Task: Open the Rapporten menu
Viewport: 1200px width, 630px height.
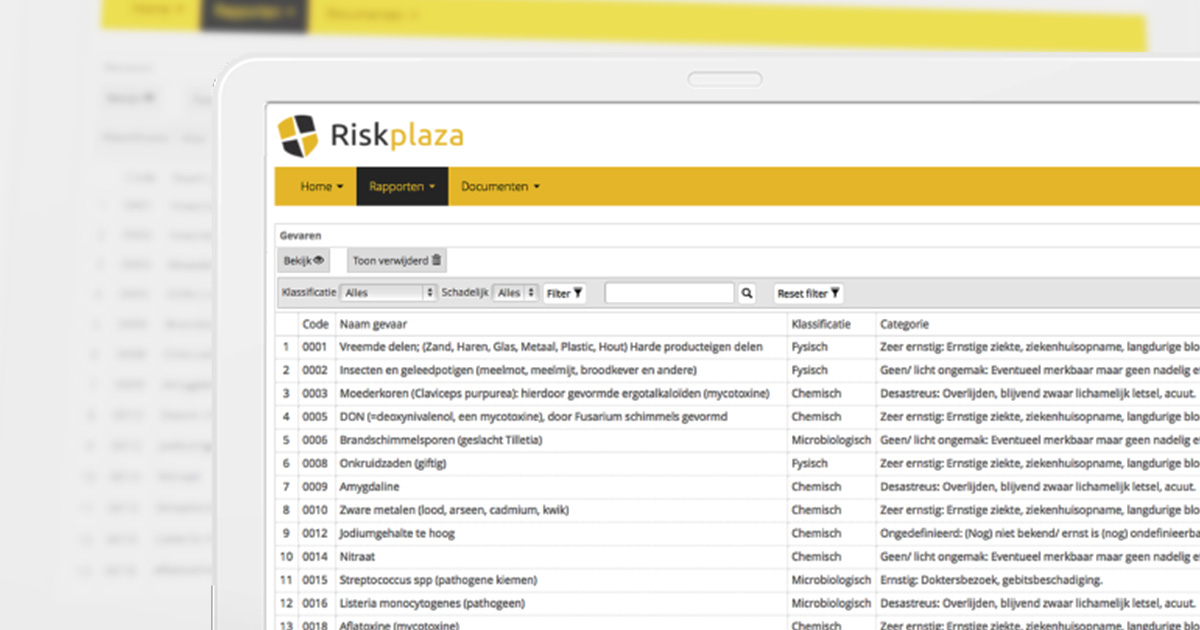Action: pos(402,187)
